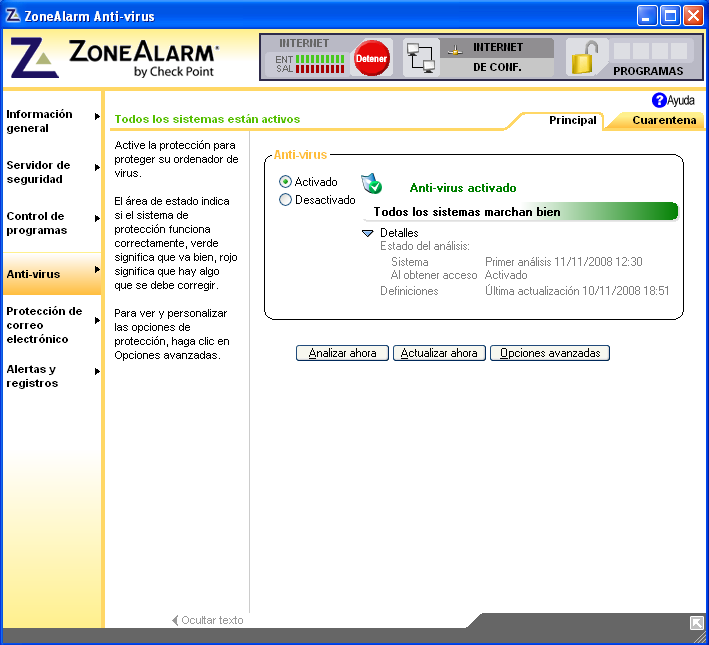709x645 pixels.
Task: Click the Internet zone network icon
Action: (x=455, y=50)
